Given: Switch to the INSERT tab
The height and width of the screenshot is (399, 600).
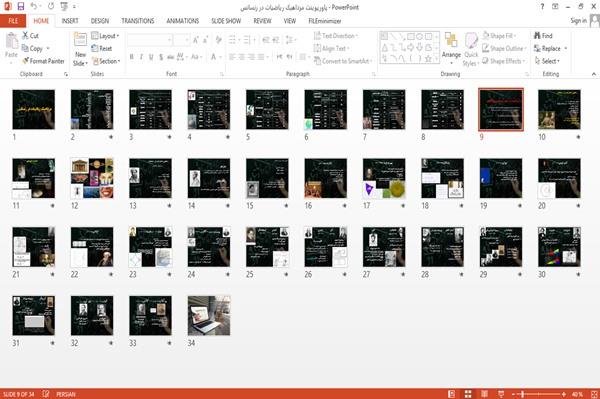Looking at the screenshot, I should (70, 21).
